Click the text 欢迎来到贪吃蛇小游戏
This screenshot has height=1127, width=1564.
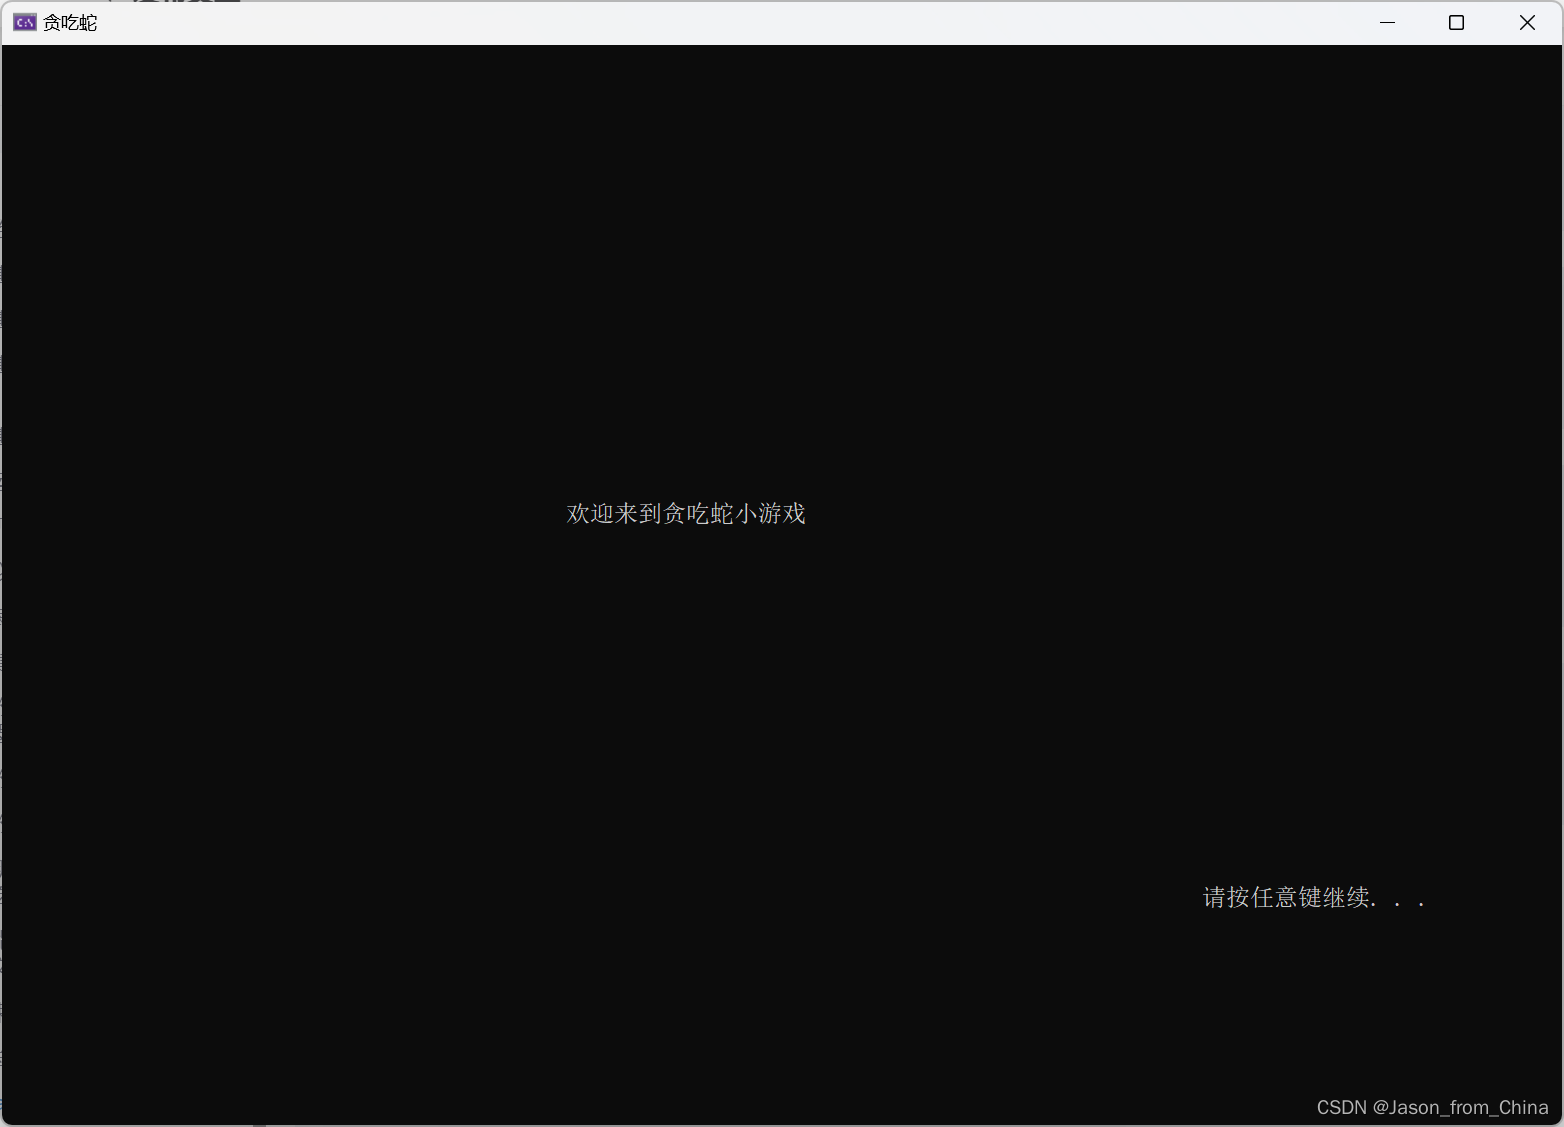[x=686, y=513]
